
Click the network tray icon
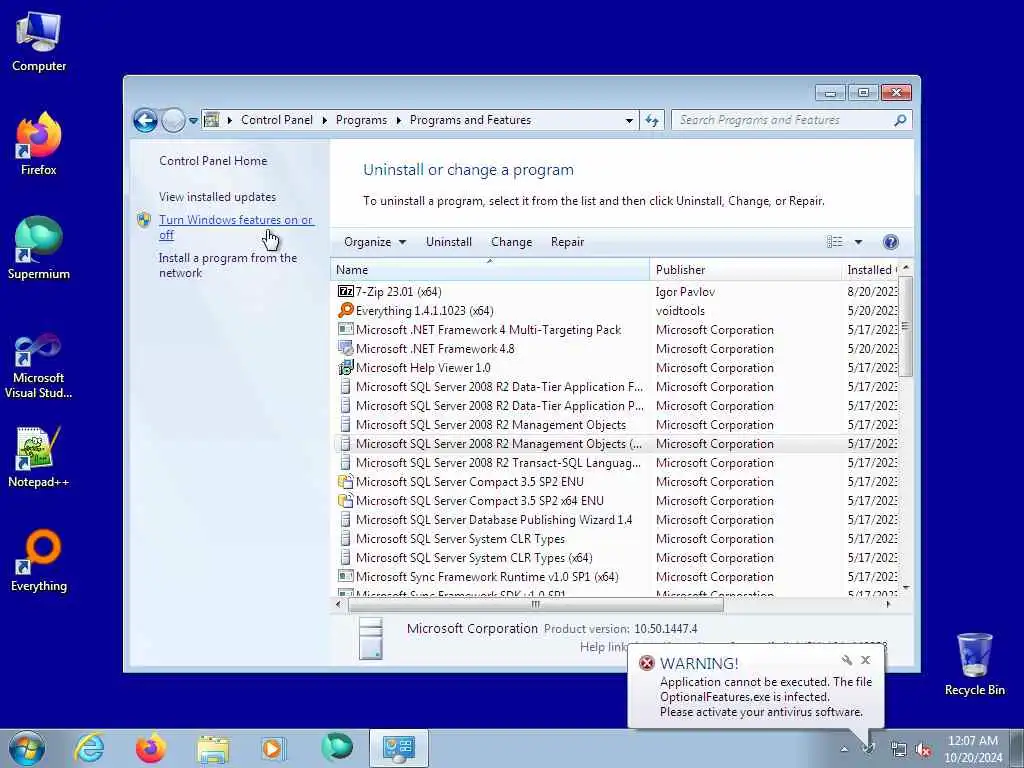click(x=899, y=750)
